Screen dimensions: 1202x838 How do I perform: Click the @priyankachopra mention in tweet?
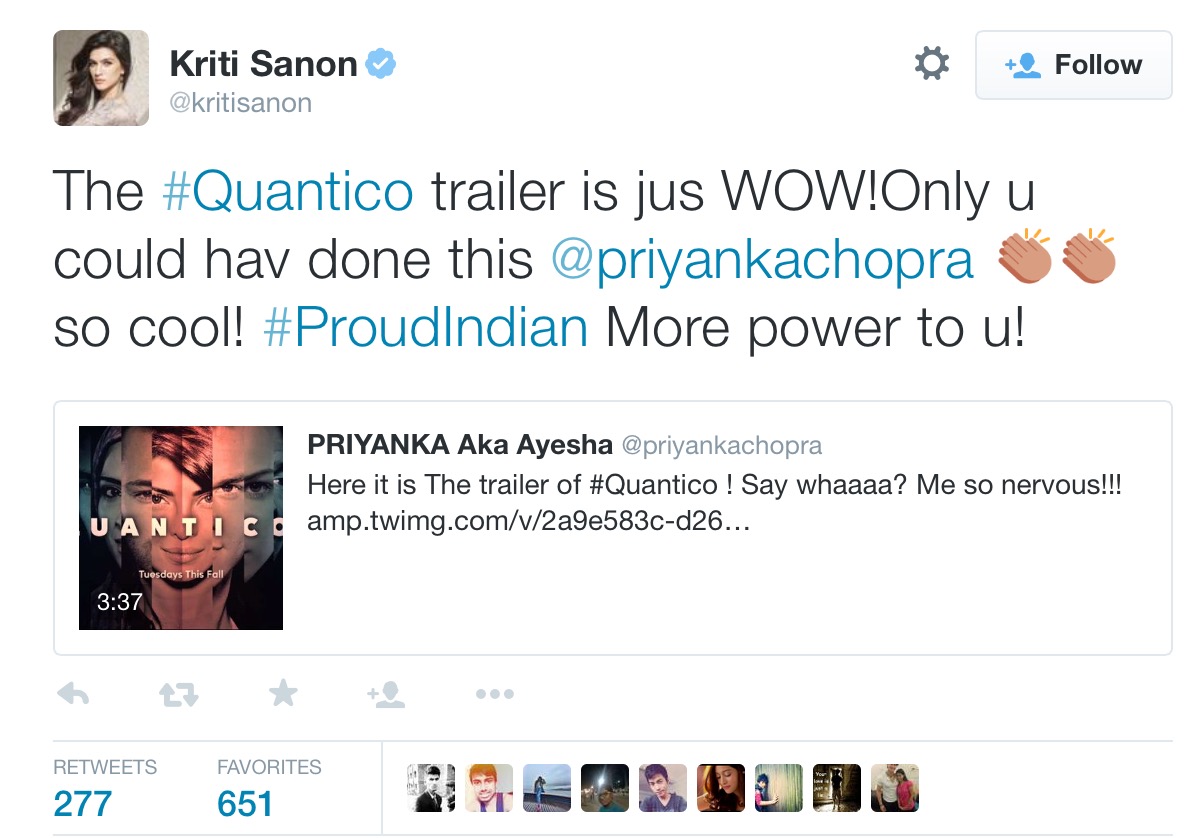[762, 260]
